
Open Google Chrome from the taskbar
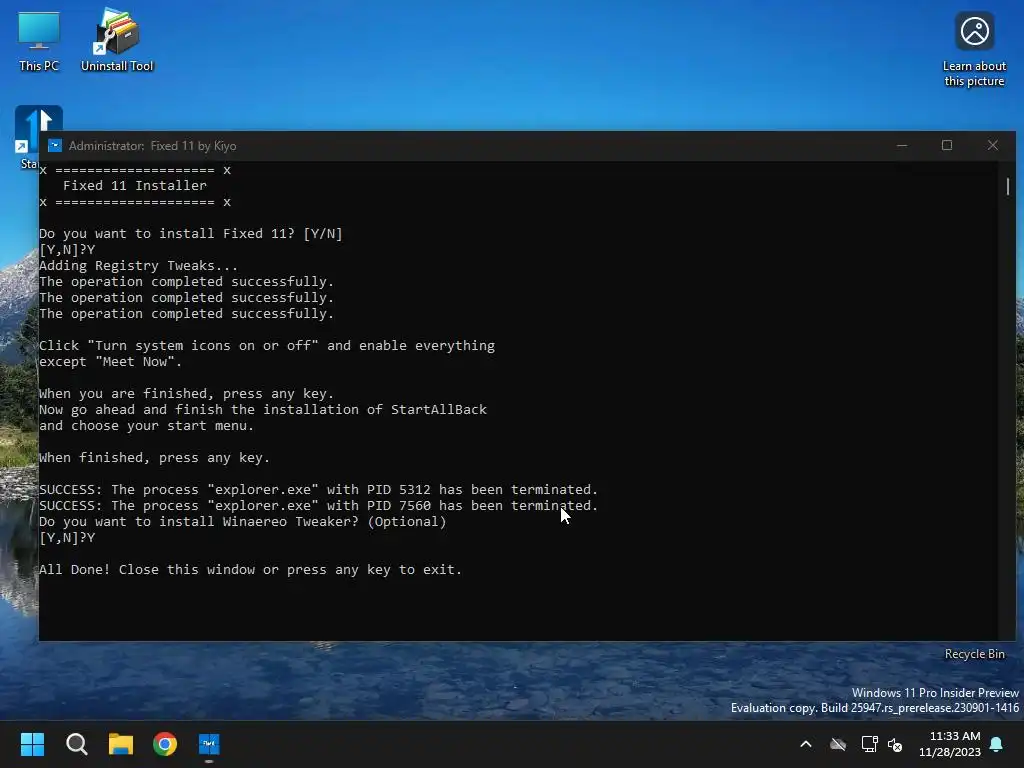click(165, 744)
